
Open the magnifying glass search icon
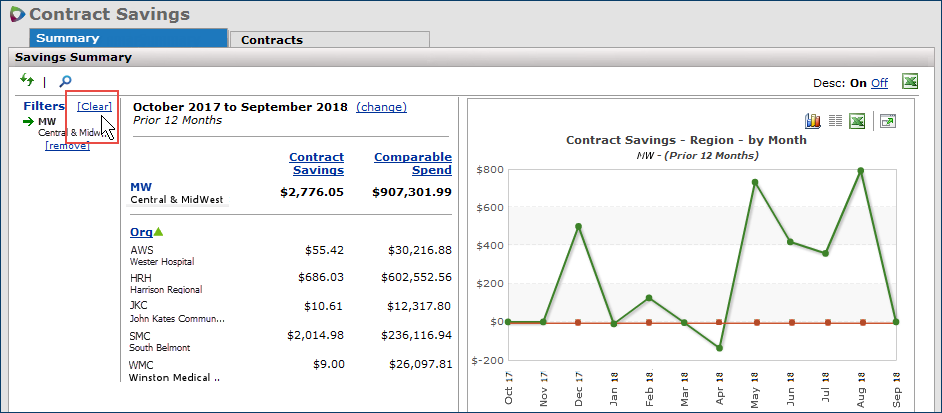[65, 81]
